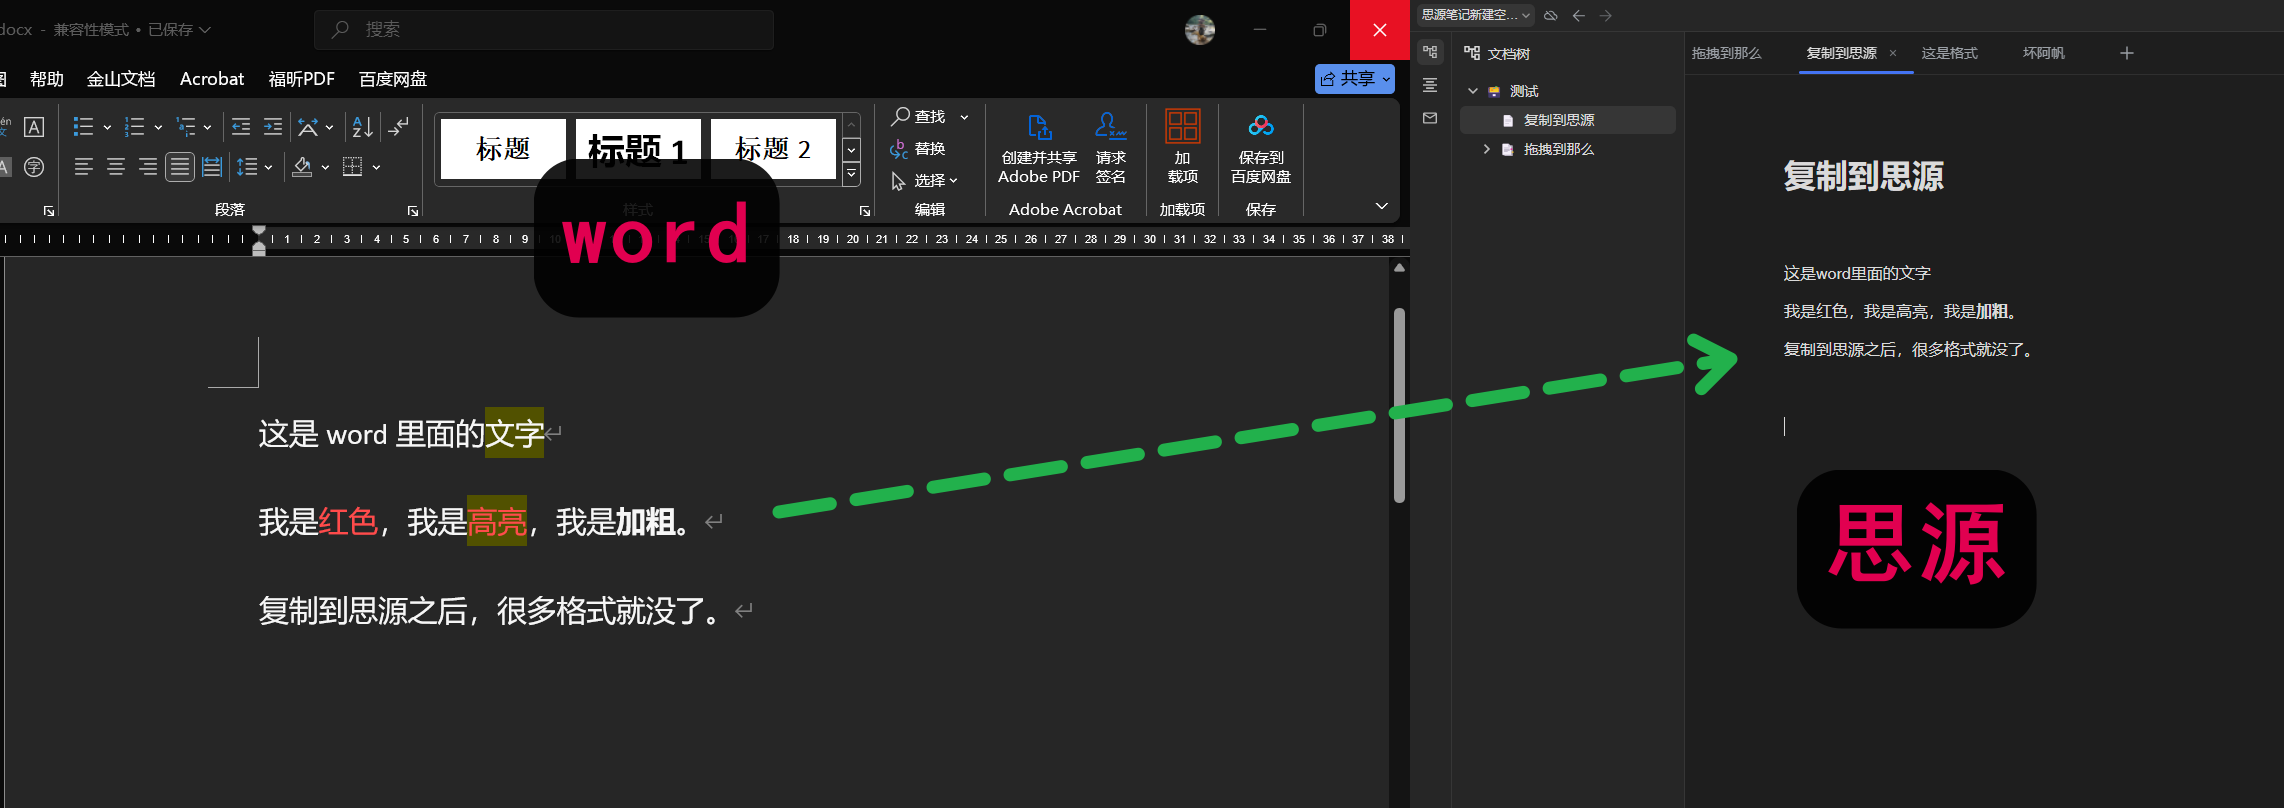Toggle justified alignment in Word
This screenshot has height=808, width=2284.
pyautogui.click(x=180, y=167)
